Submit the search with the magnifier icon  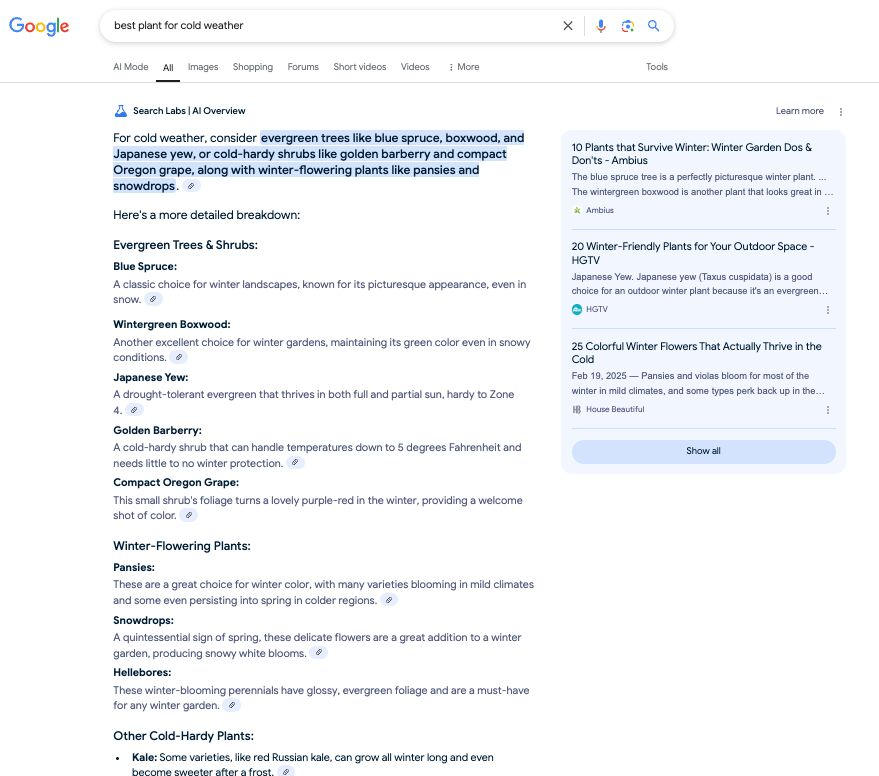[653, 26]
